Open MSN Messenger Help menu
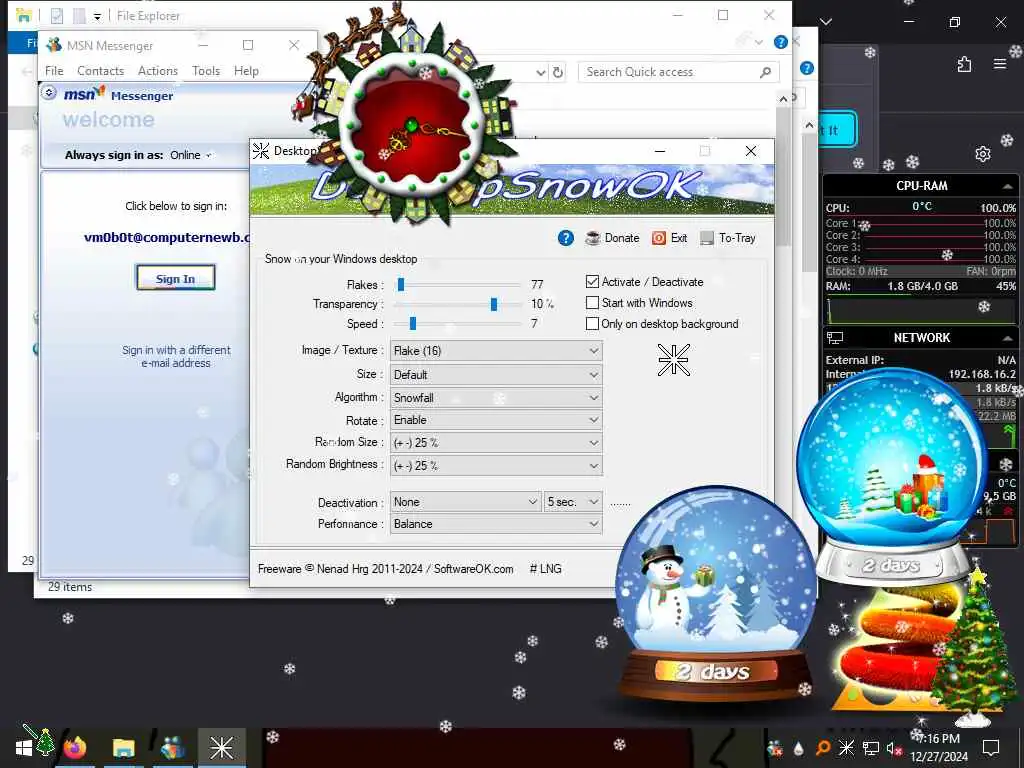Screen dimensions: 1024x768 246,71
